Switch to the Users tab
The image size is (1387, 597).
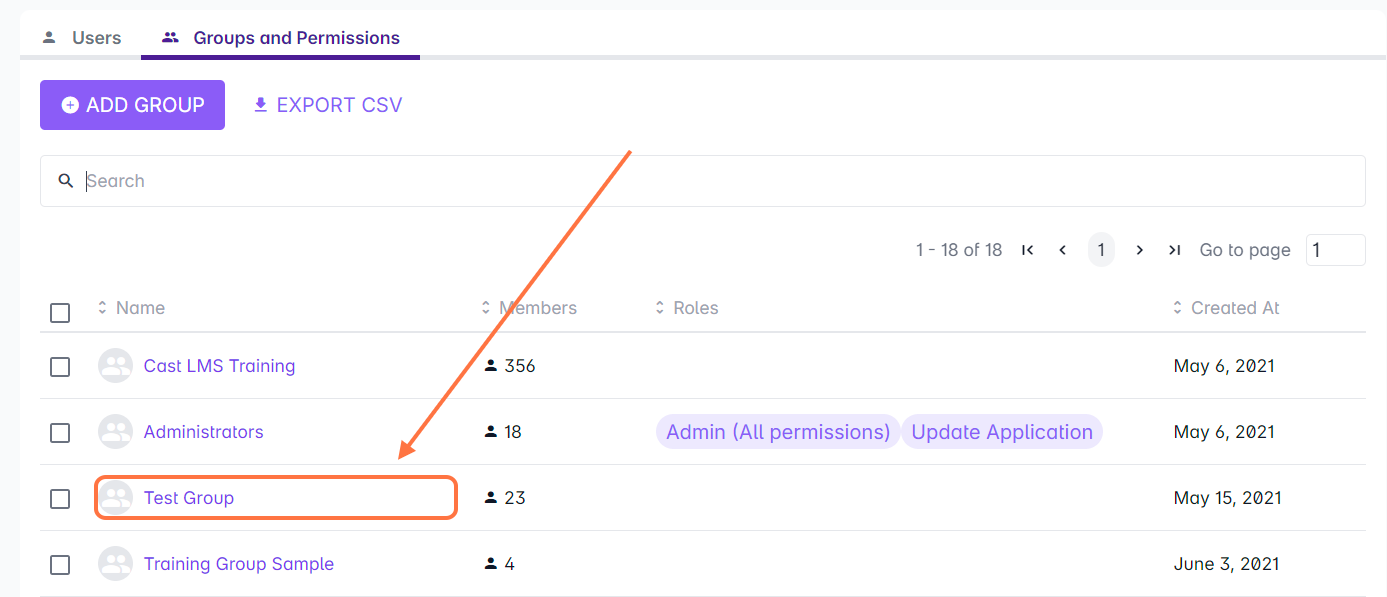point(81,38)
